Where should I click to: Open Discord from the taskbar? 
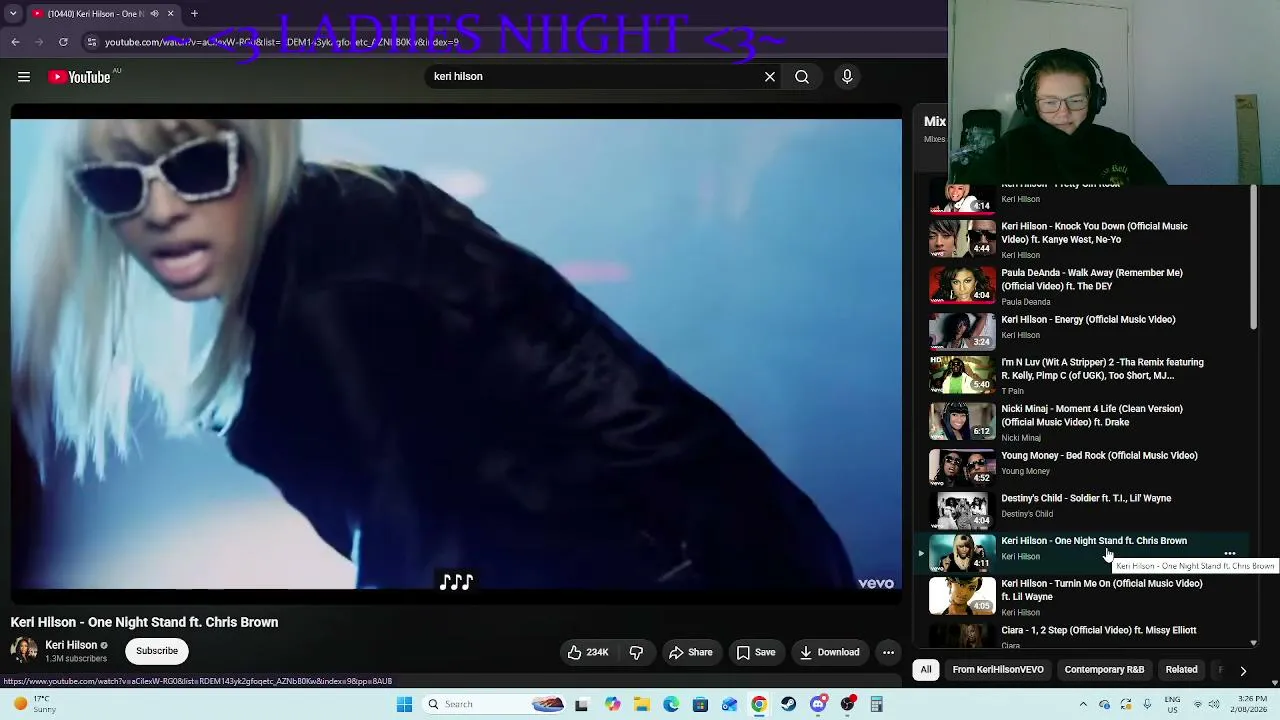[x=818, y=705]
